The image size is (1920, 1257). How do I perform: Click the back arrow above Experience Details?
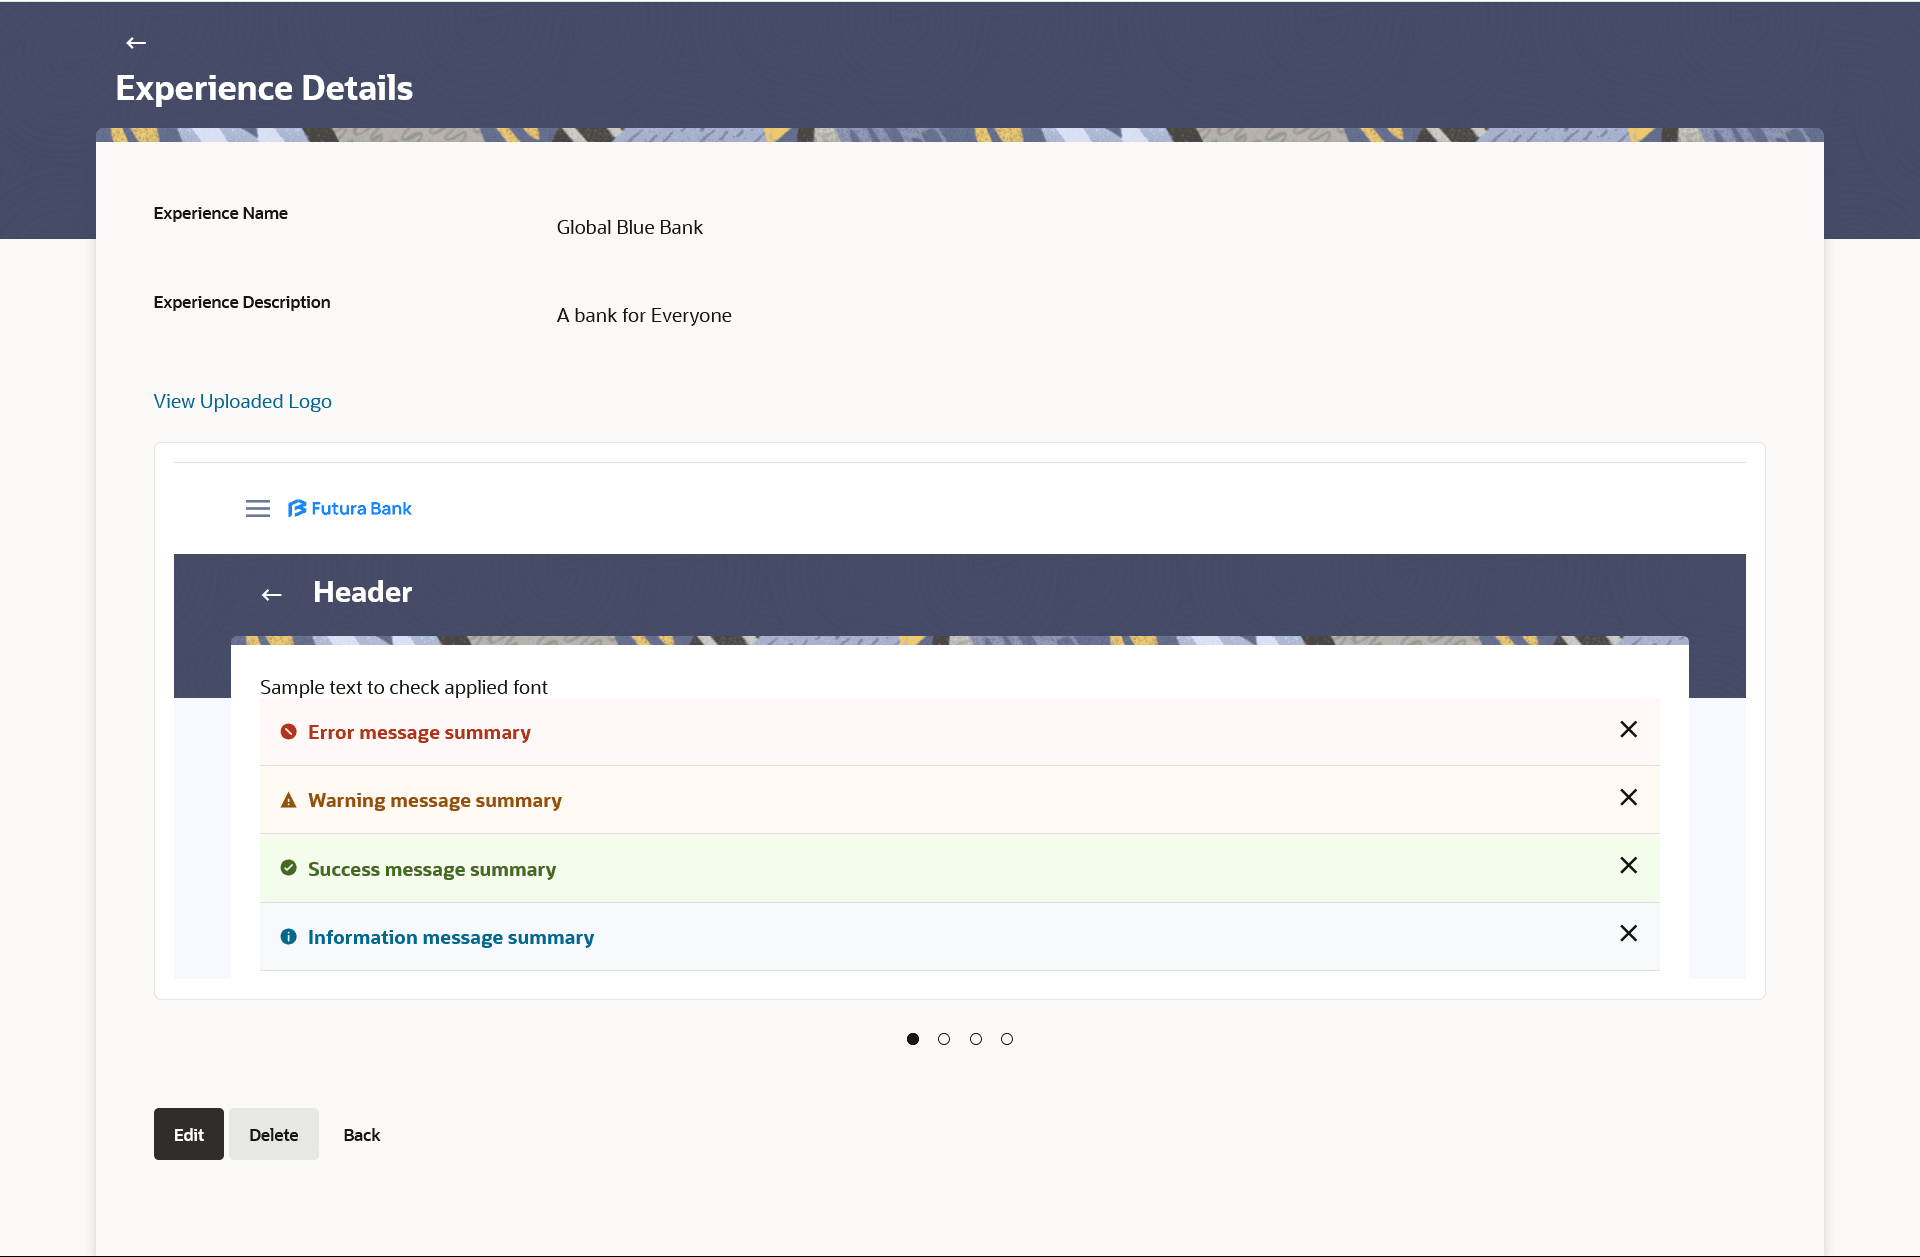point(136,43)
